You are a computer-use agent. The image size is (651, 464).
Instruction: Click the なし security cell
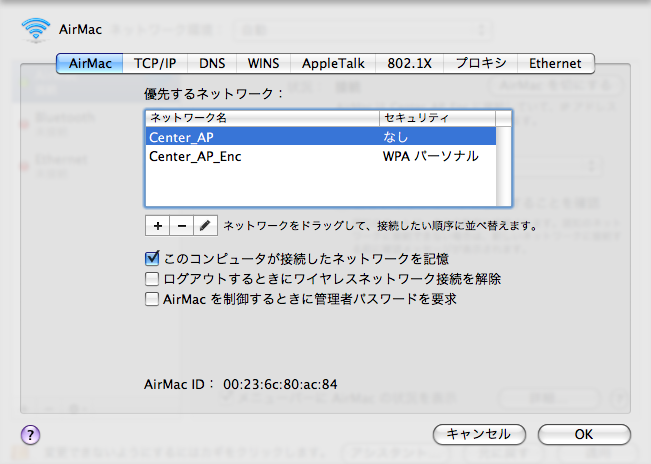(395, 137)
